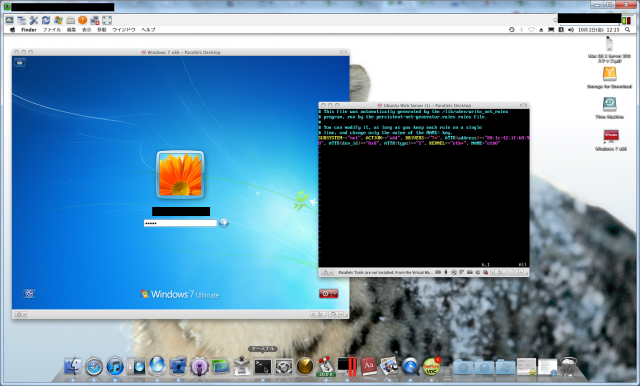The image size is (640, 386).
Task: Open Podcast Producer icon in the Dock
Action: tap(199, 366)
